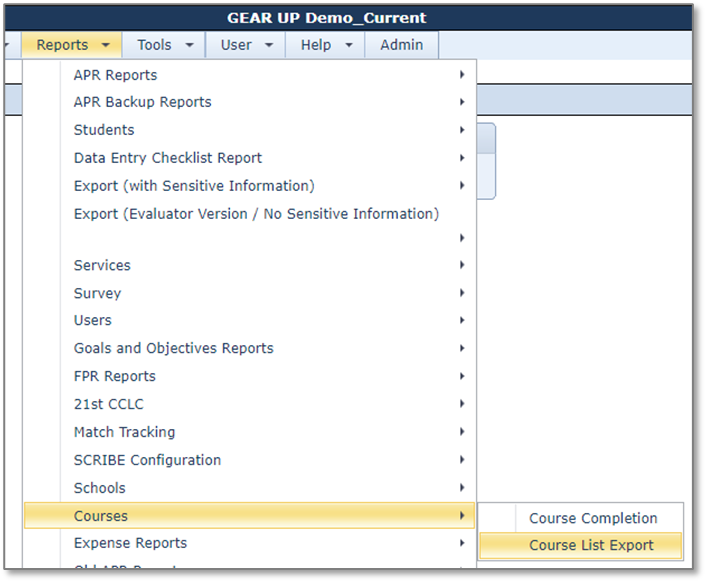
Task: Select Export (with Sensitive Information)
Action: point(250,186)
